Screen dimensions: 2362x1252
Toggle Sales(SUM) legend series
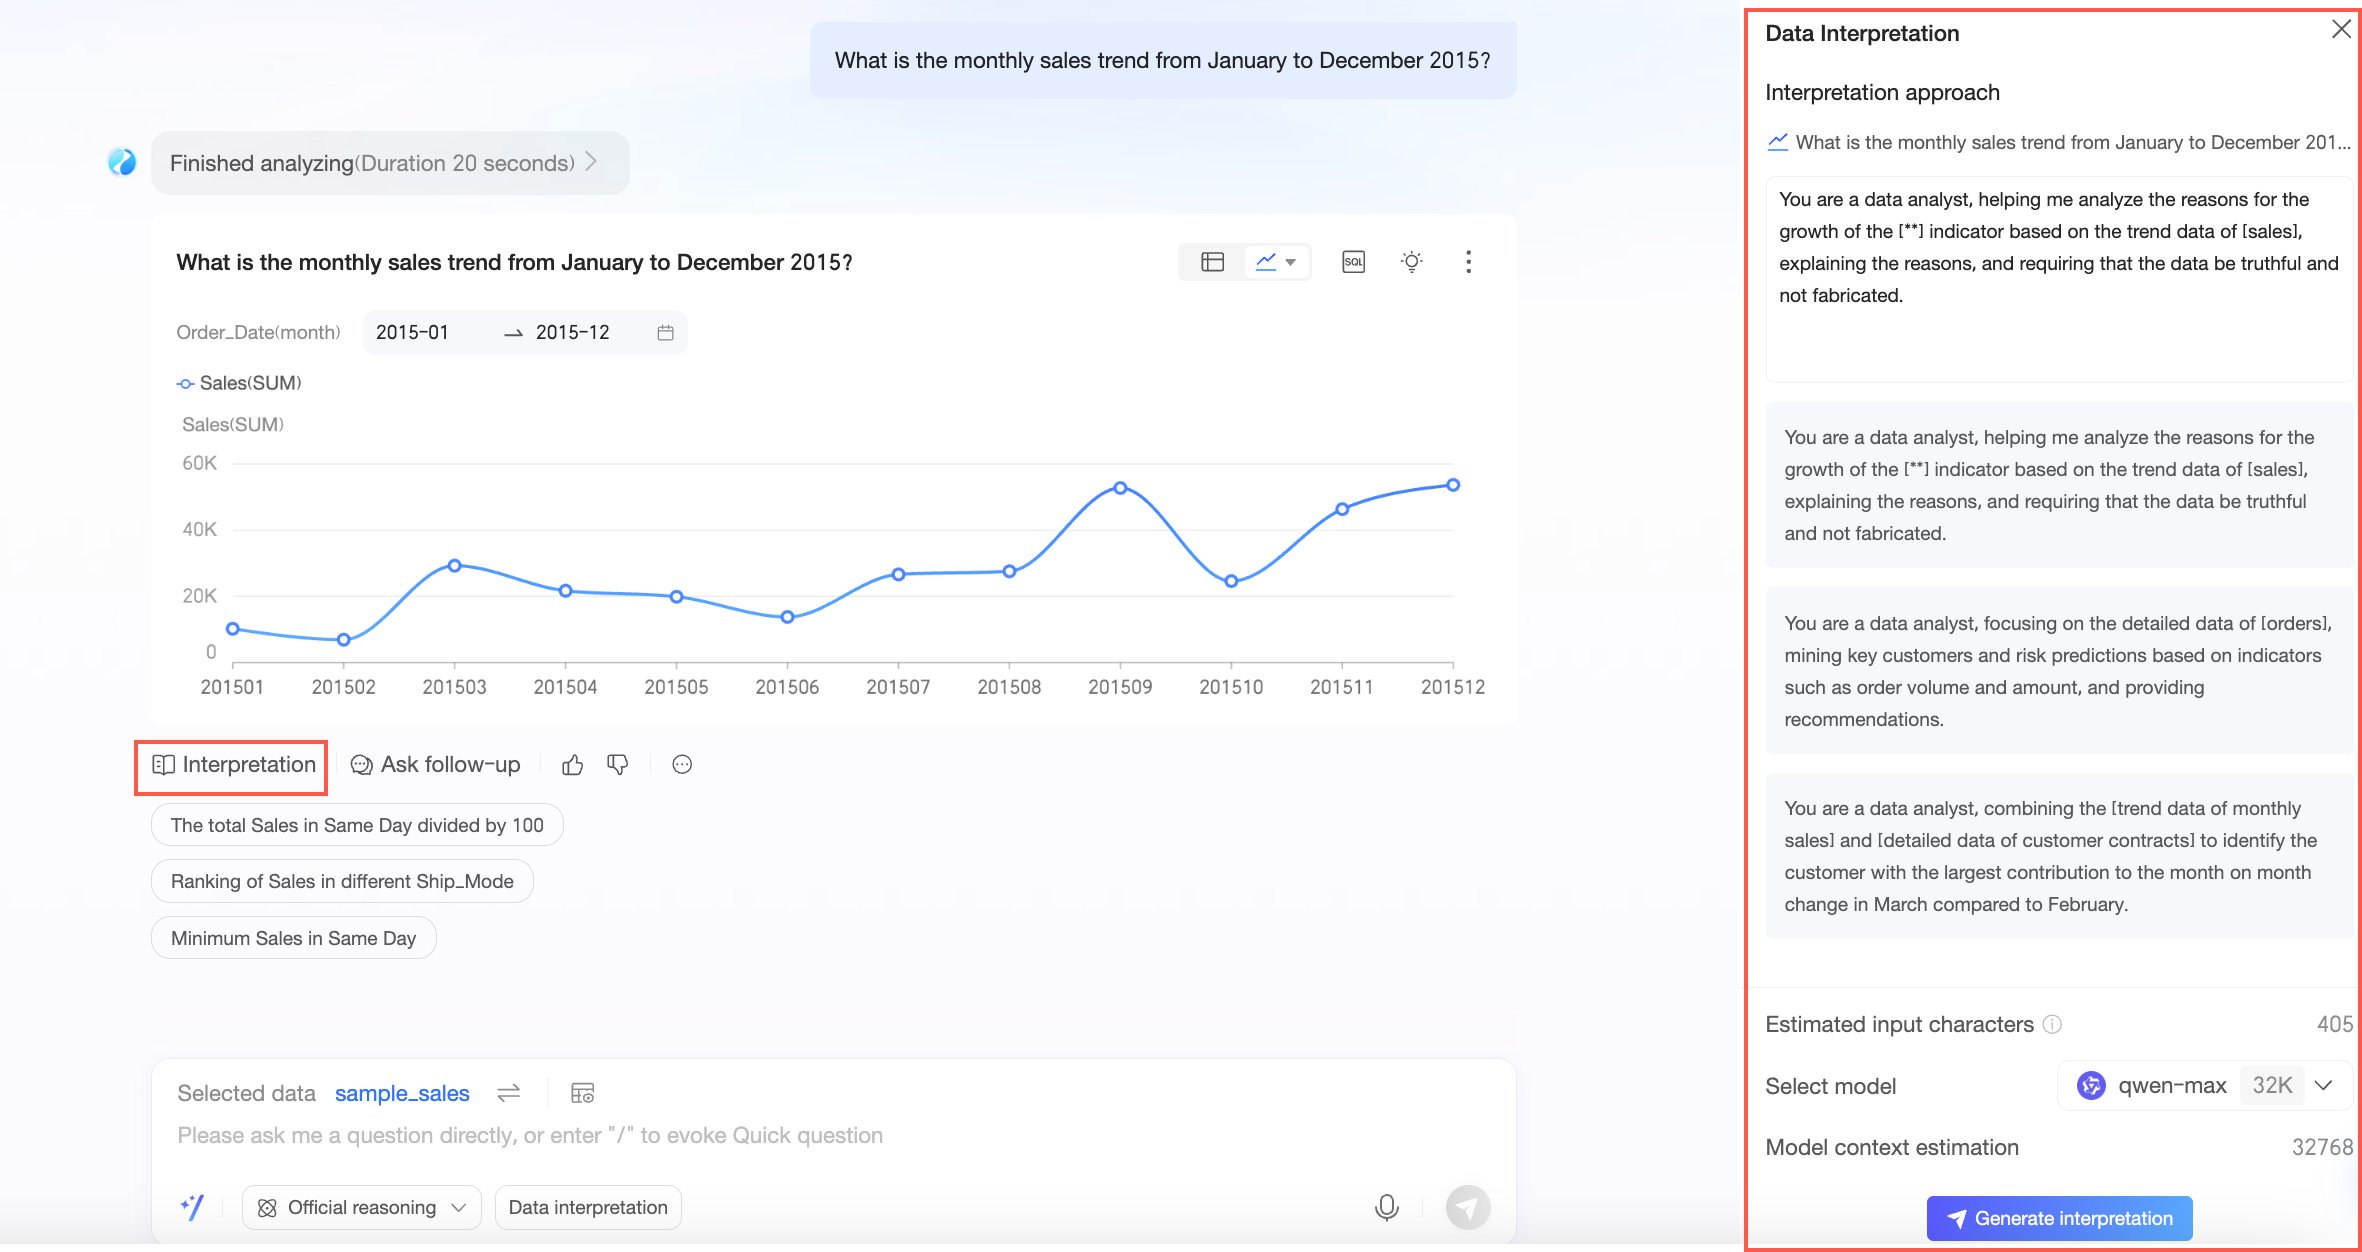pyautogui.click(x=239, y=383)
